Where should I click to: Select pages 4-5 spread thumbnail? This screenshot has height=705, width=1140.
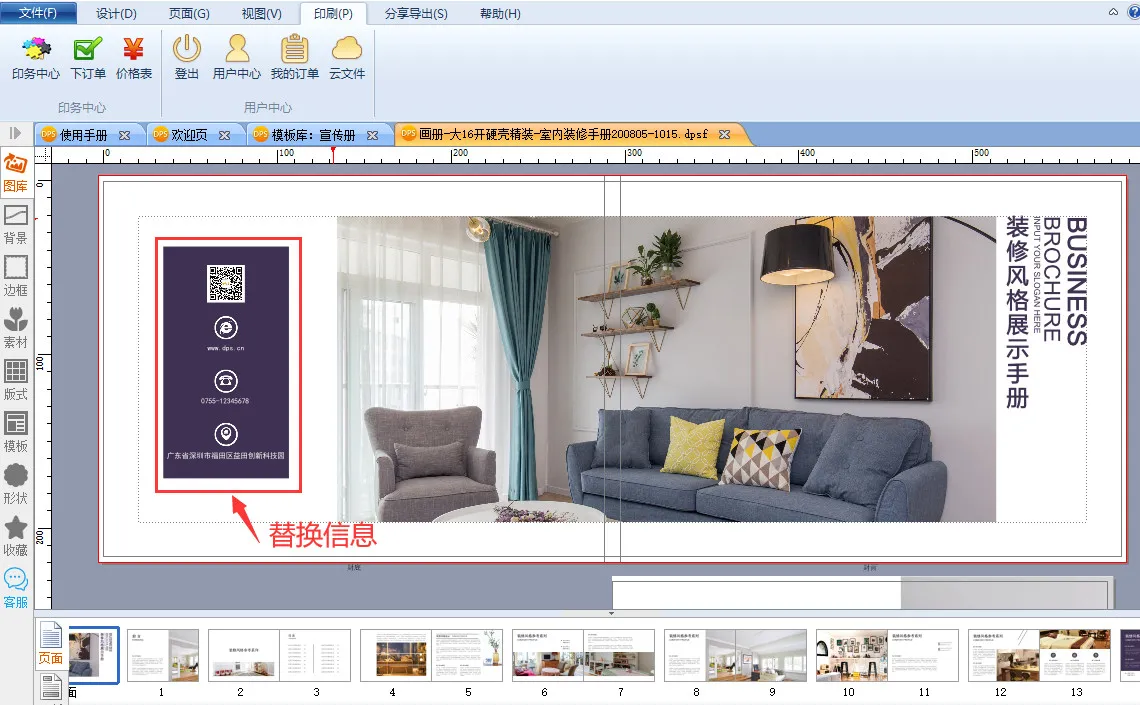431,655
